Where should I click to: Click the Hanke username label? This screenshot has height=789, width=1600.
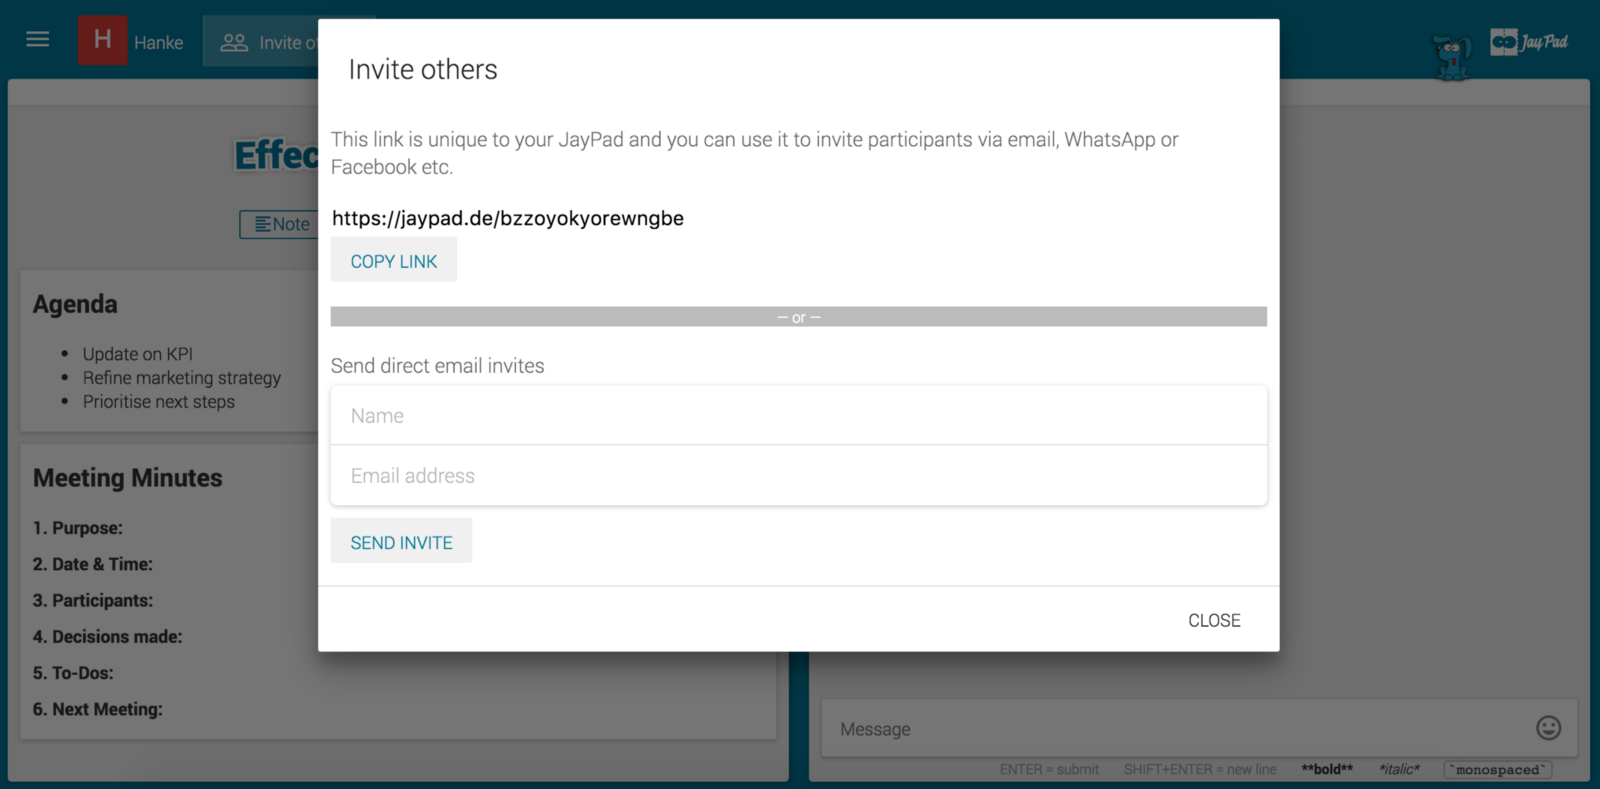pyautogui.click(x=159, y=43)
